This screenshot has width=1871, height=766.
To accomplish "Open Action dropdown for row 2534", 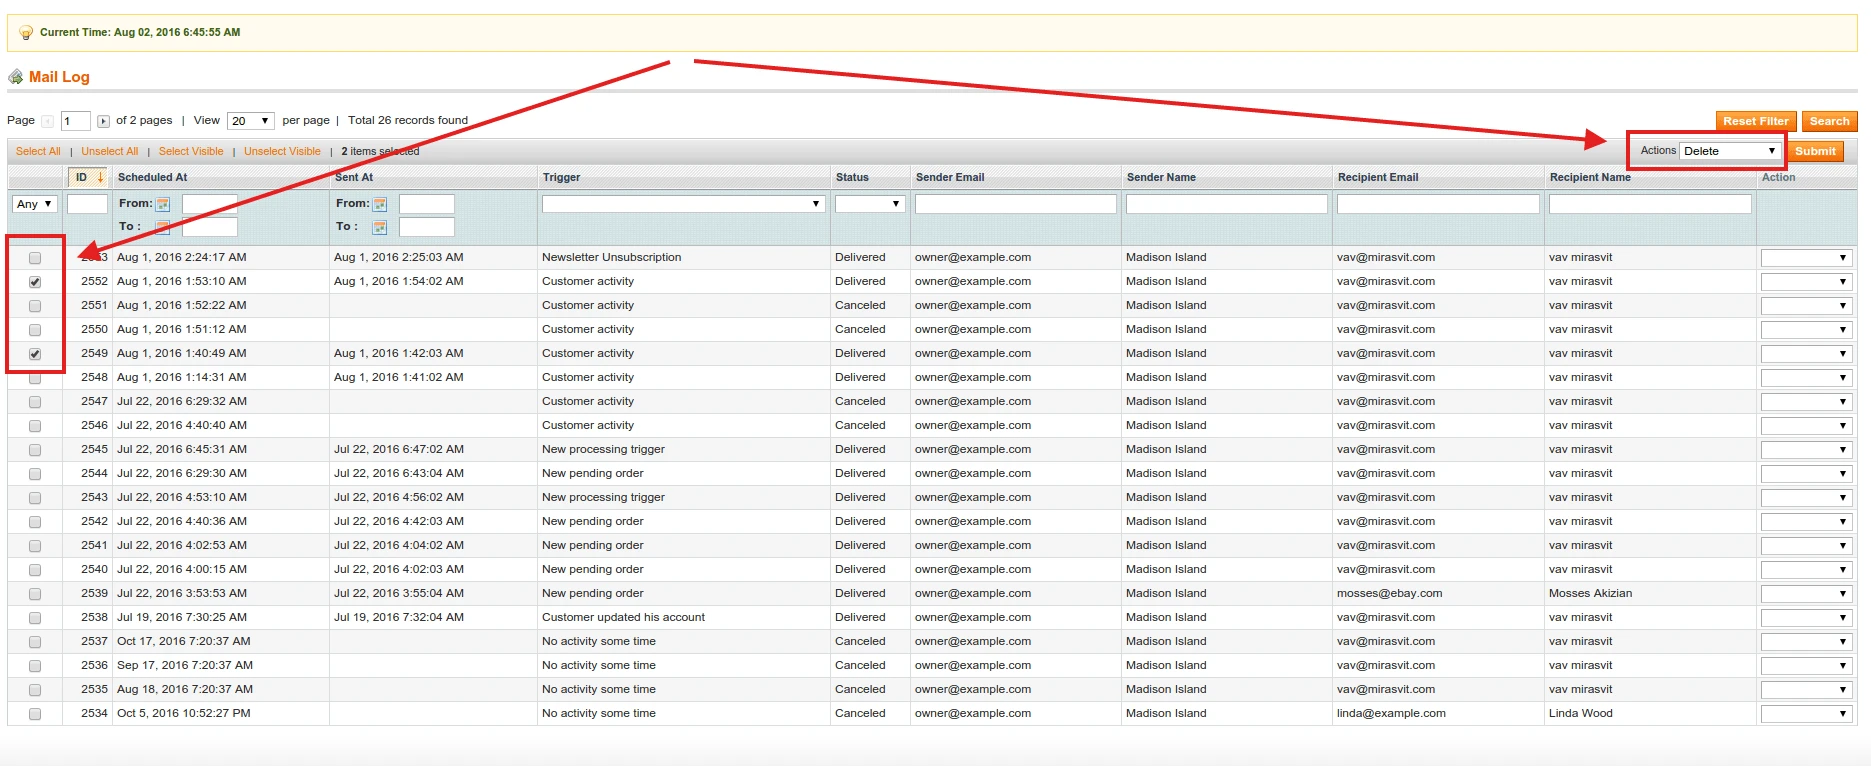I will [x=1806, y=714].
